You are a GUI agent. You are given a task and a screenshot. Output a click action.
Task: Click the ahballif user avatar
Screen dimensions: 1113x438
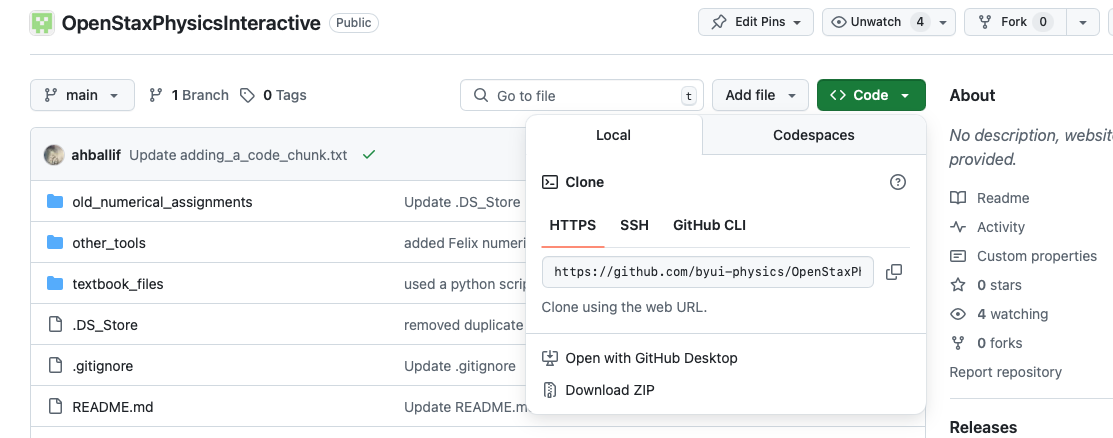(x=55, y=155)
